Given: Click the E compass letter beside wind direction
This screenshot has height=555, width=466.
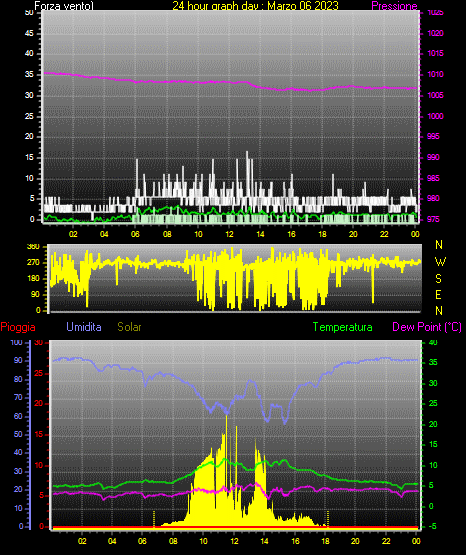Looking at the screenshot, I should click(438, 294).
